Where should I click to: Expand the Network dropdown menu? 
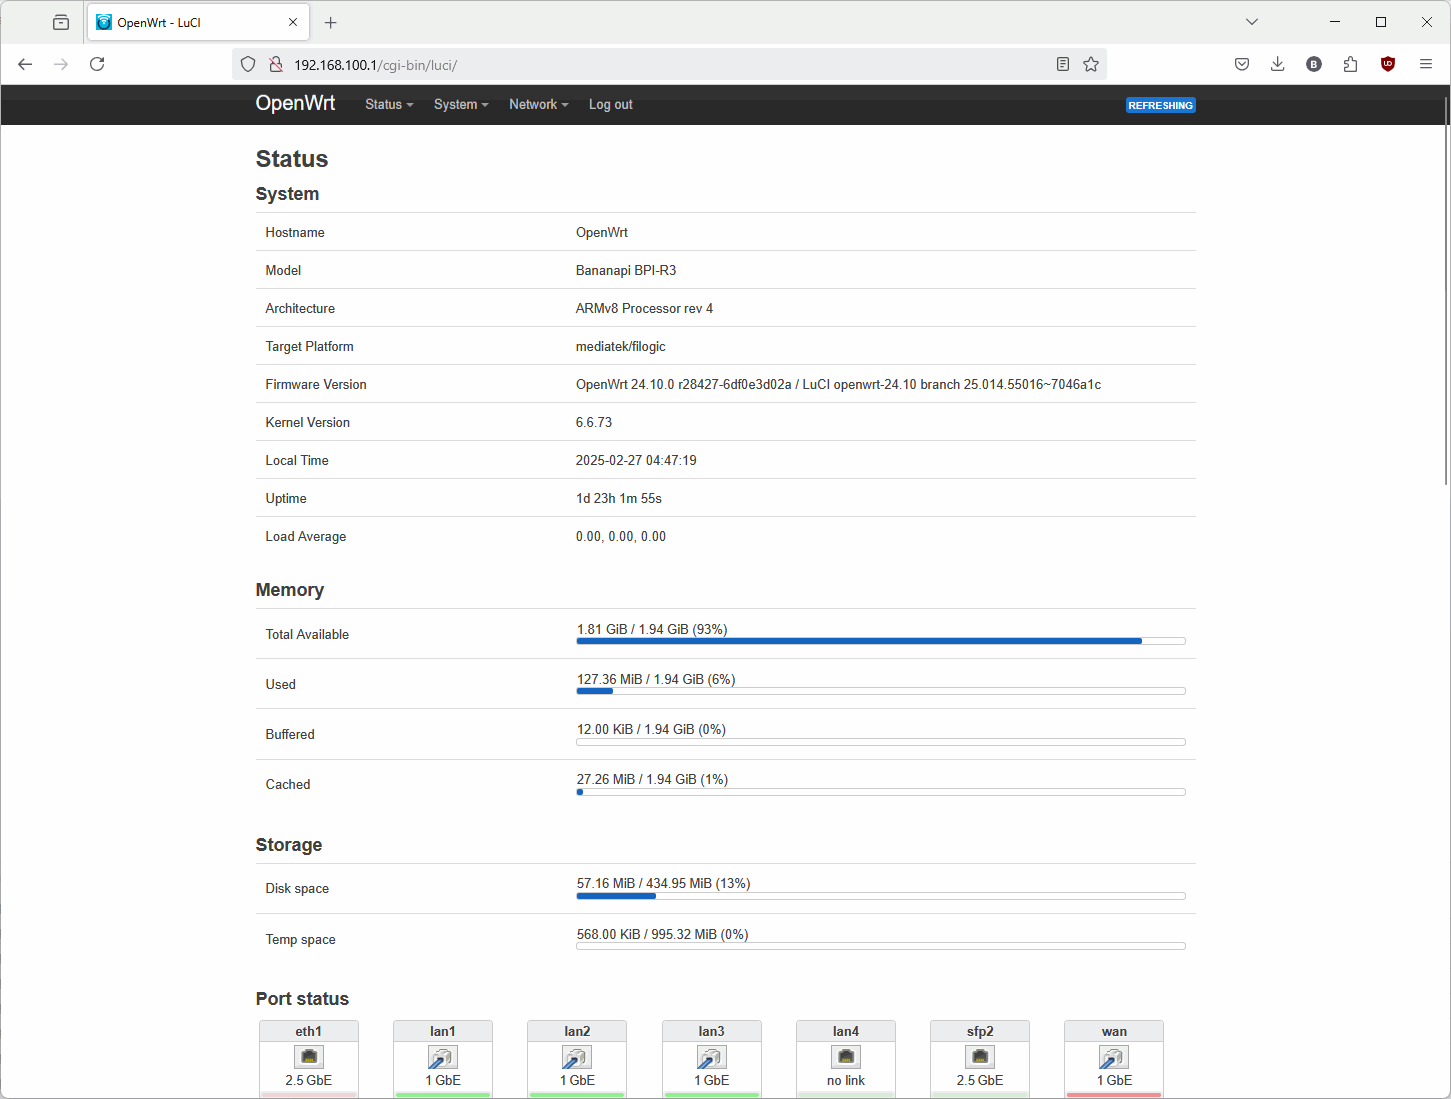pos(539,104)
